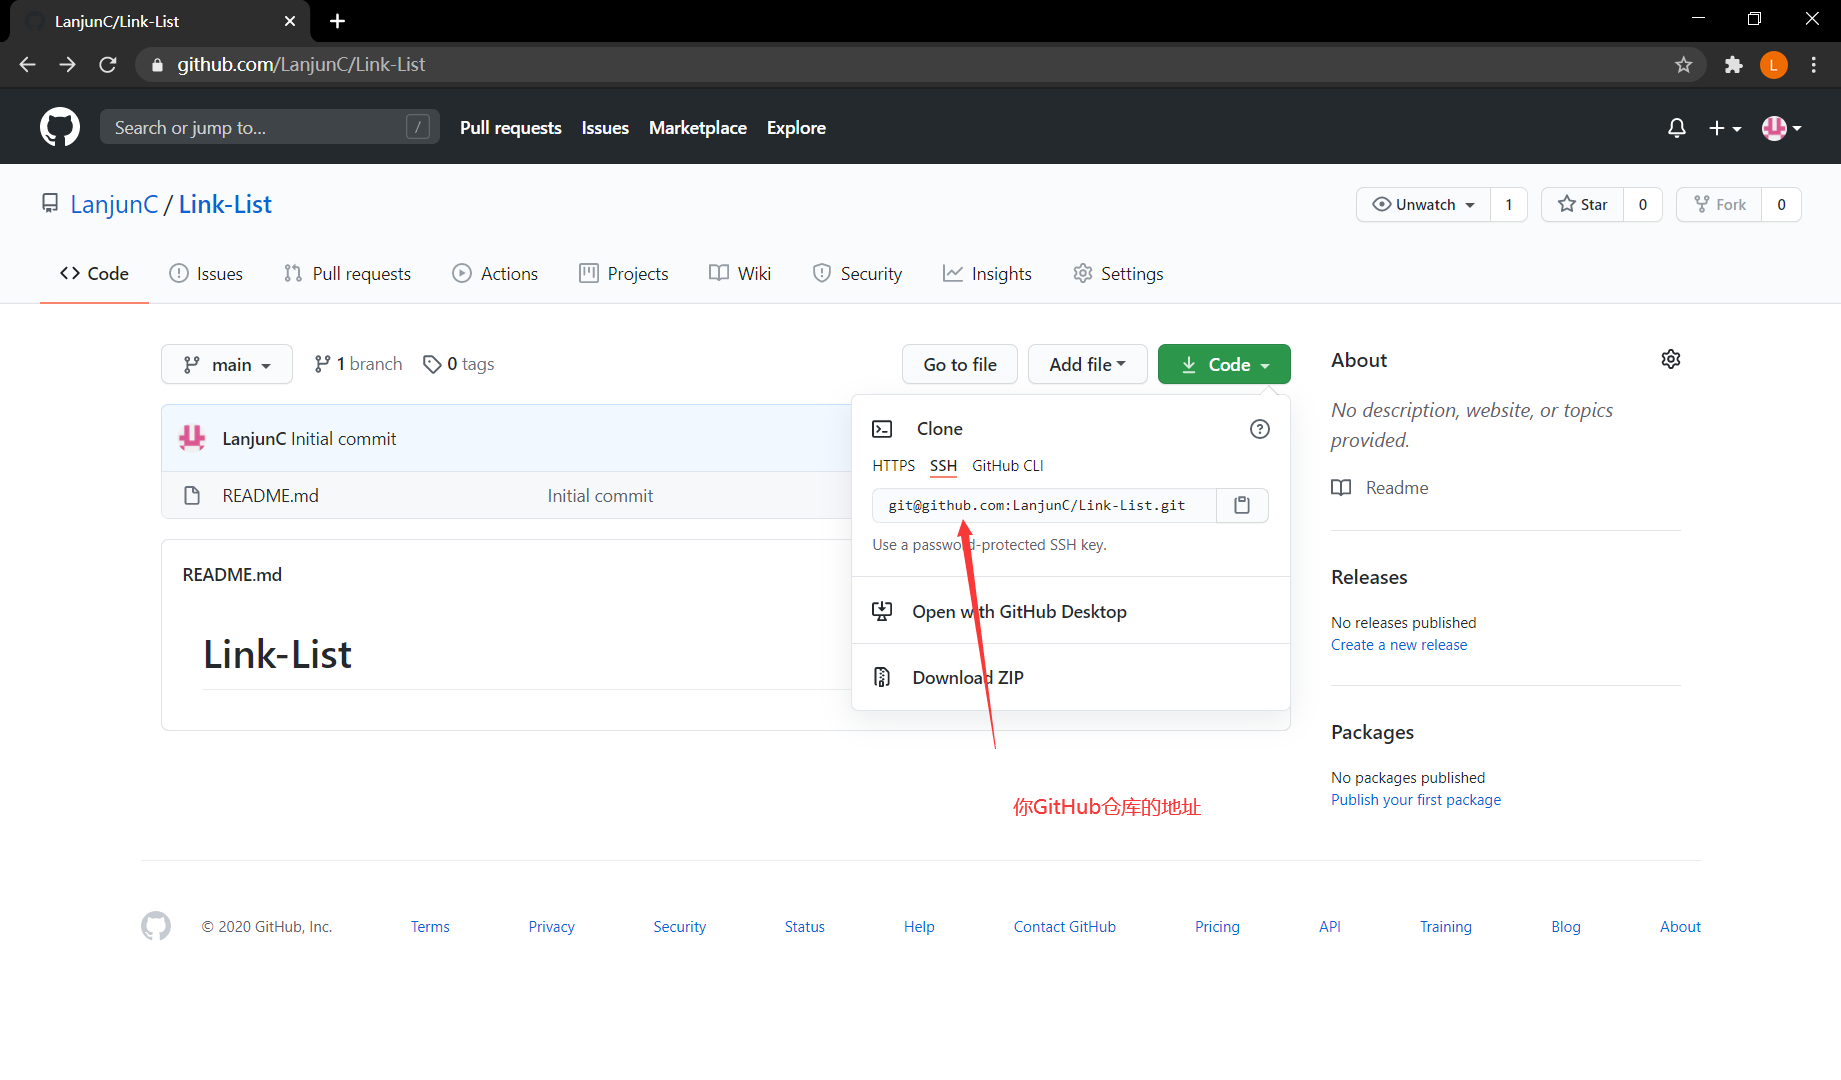Click the GitHub Octocat logo in header

click(x=60, y=127)
